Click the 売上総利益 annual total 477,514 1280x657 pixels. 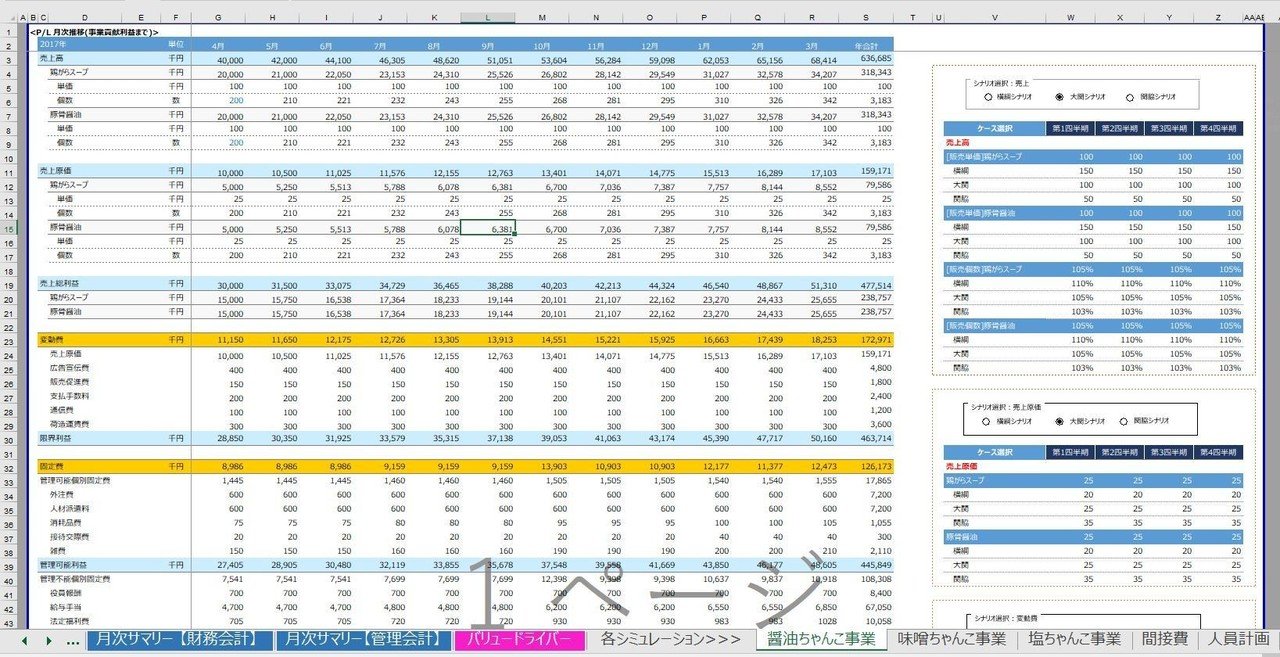coord(866,285)
